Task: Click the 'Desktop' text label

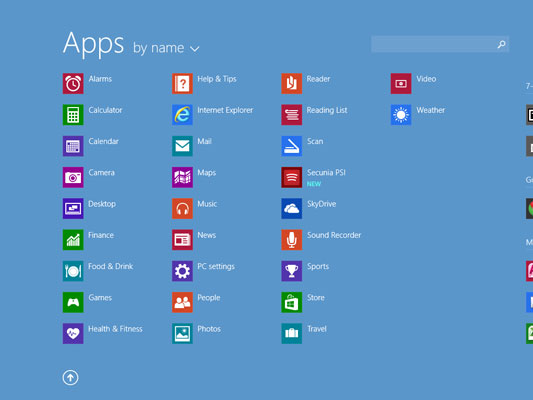Action: 102,204
